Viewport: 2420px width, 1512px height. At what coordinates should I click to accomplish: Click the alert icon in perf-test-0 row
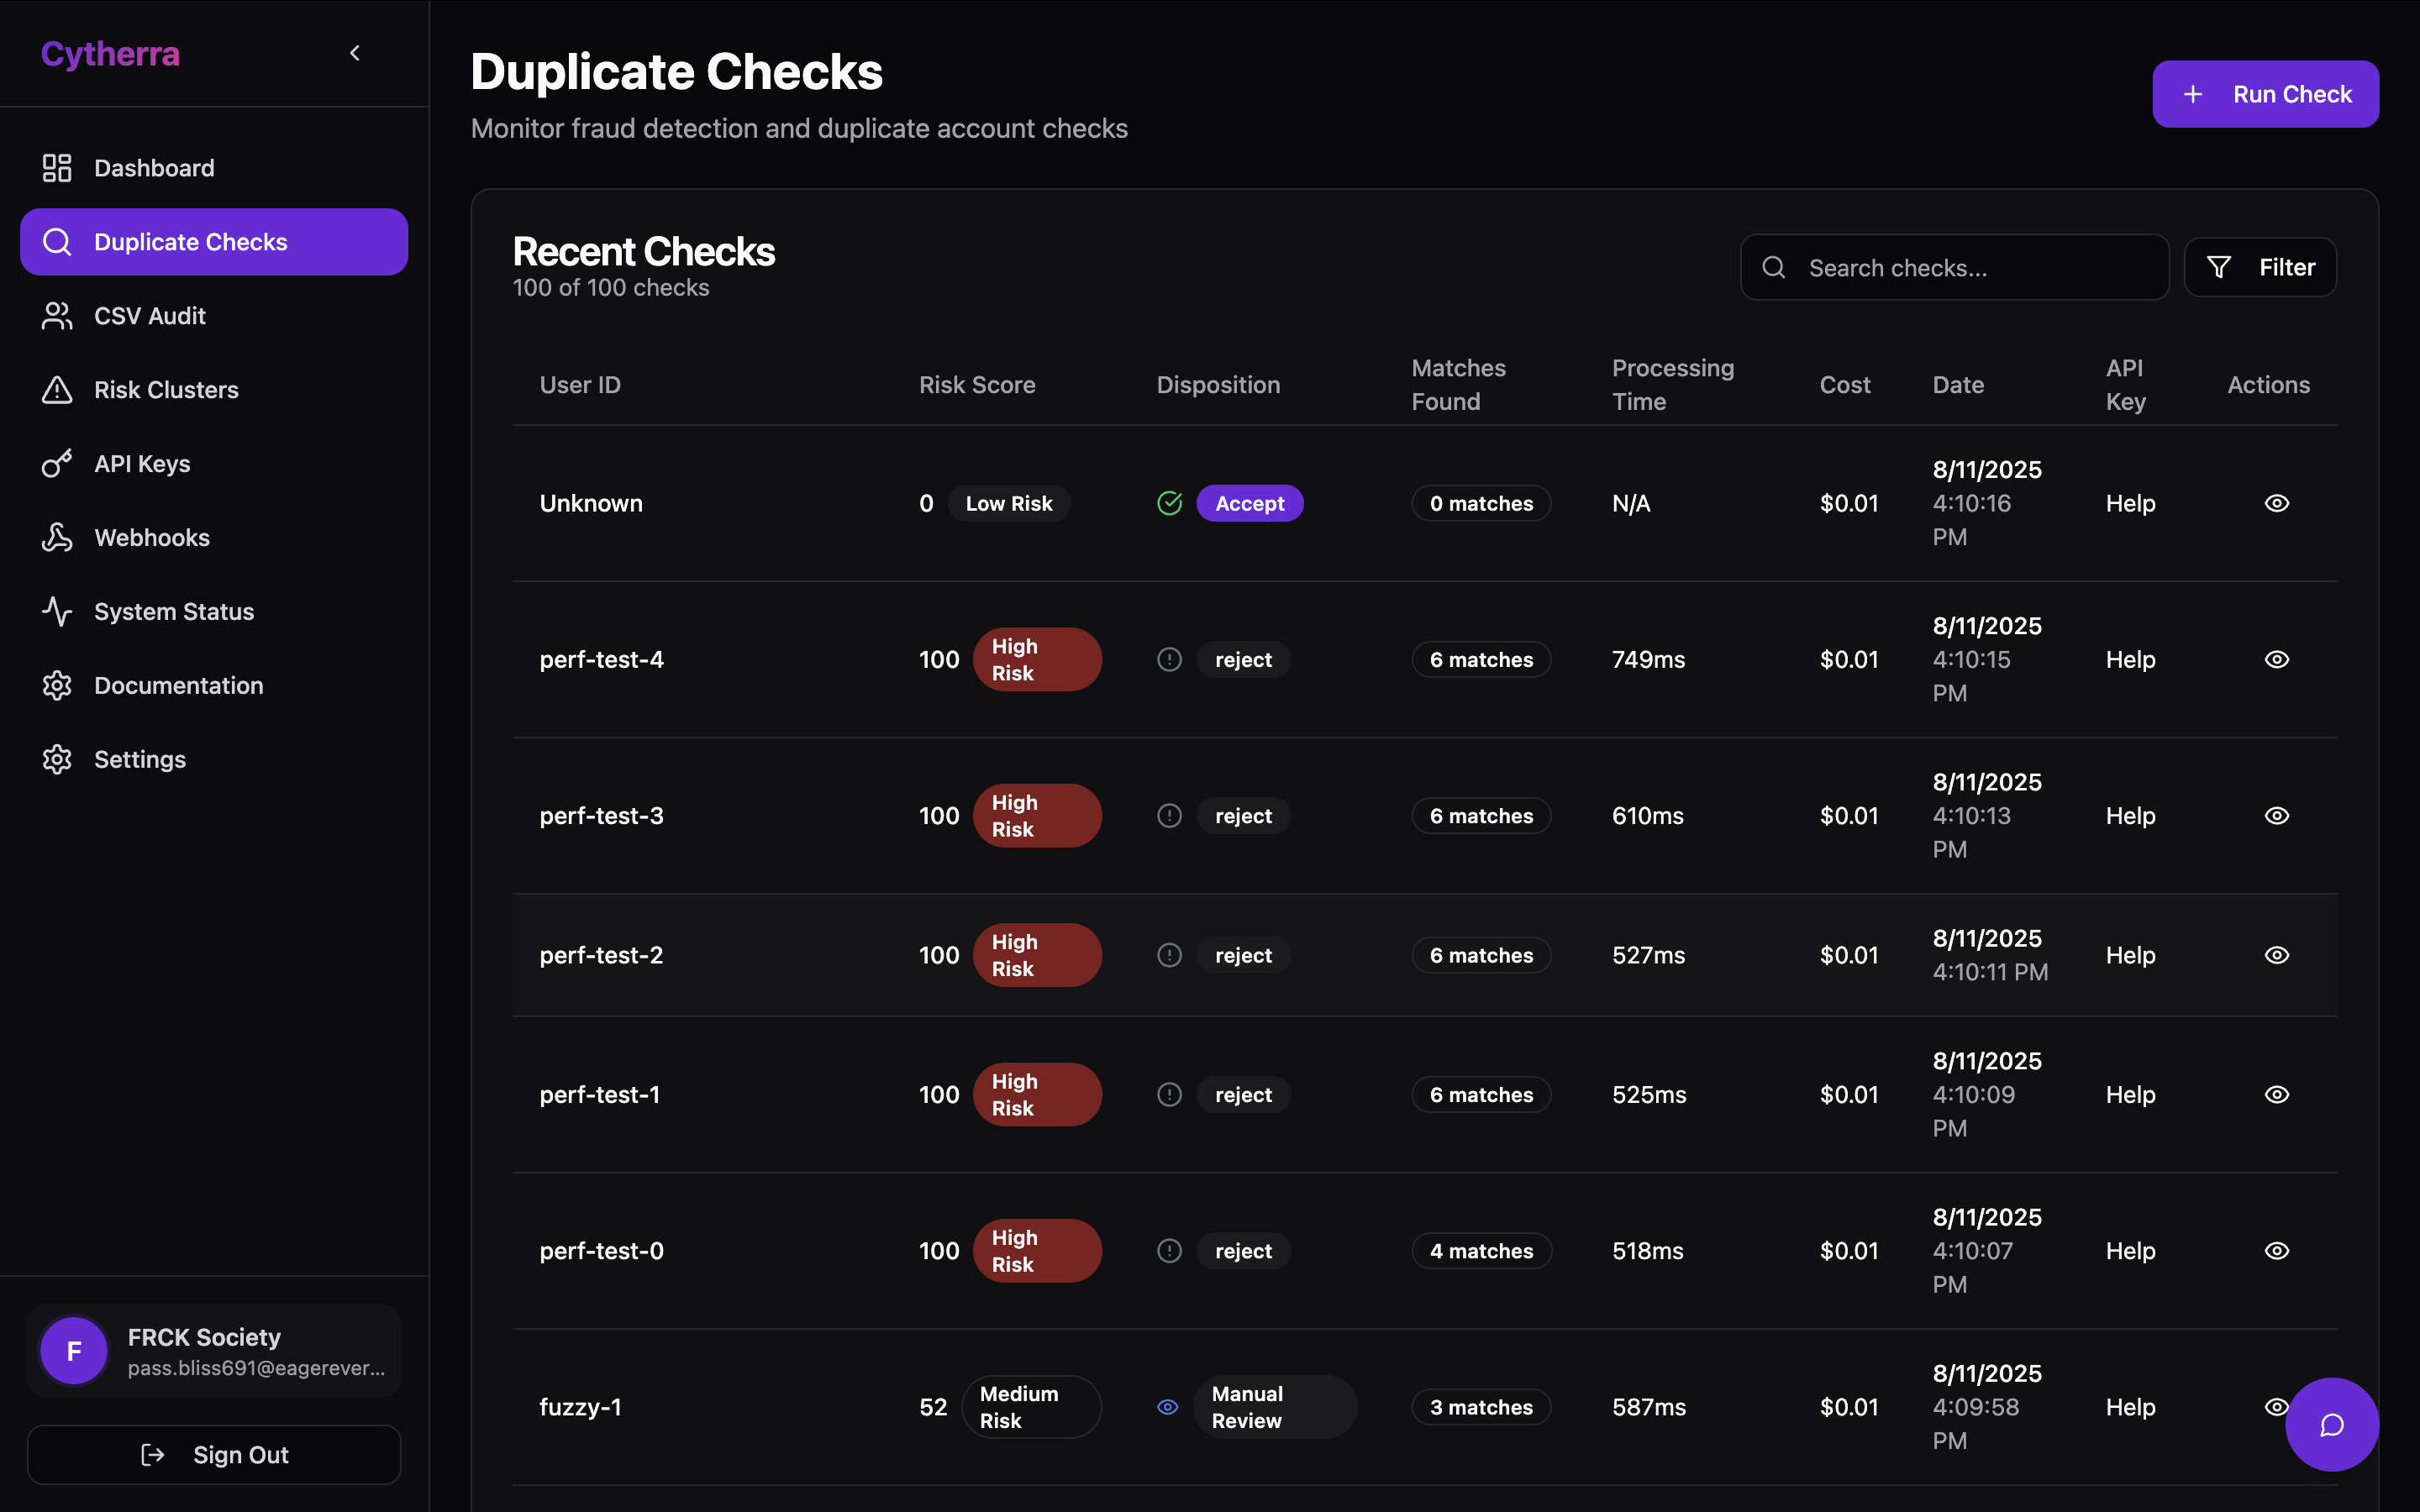tap(1169, 1251)
